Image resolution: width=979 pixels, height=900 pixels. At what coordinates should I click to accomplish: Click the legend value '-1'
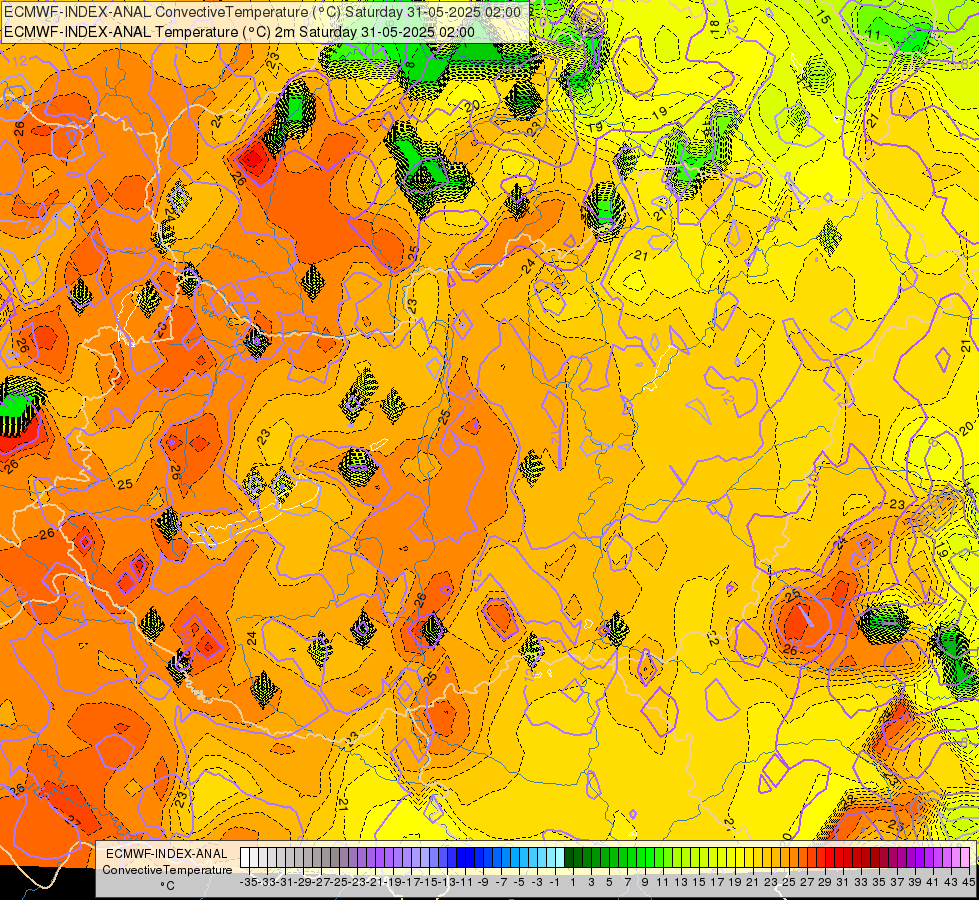(554, 882)
